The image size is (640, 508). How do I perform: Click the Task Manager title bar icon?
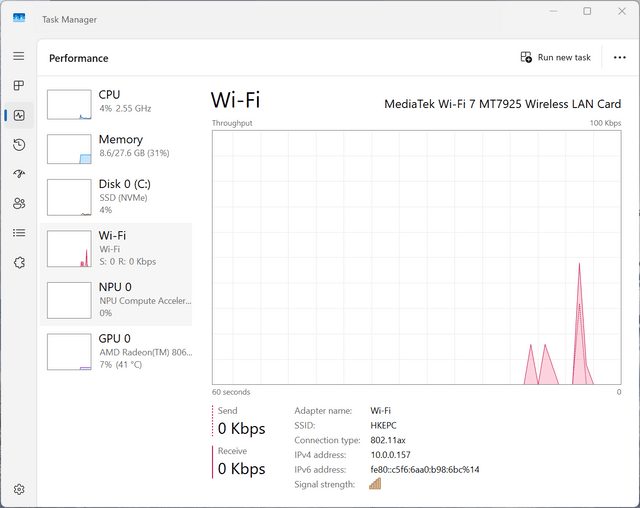point(19,18)
